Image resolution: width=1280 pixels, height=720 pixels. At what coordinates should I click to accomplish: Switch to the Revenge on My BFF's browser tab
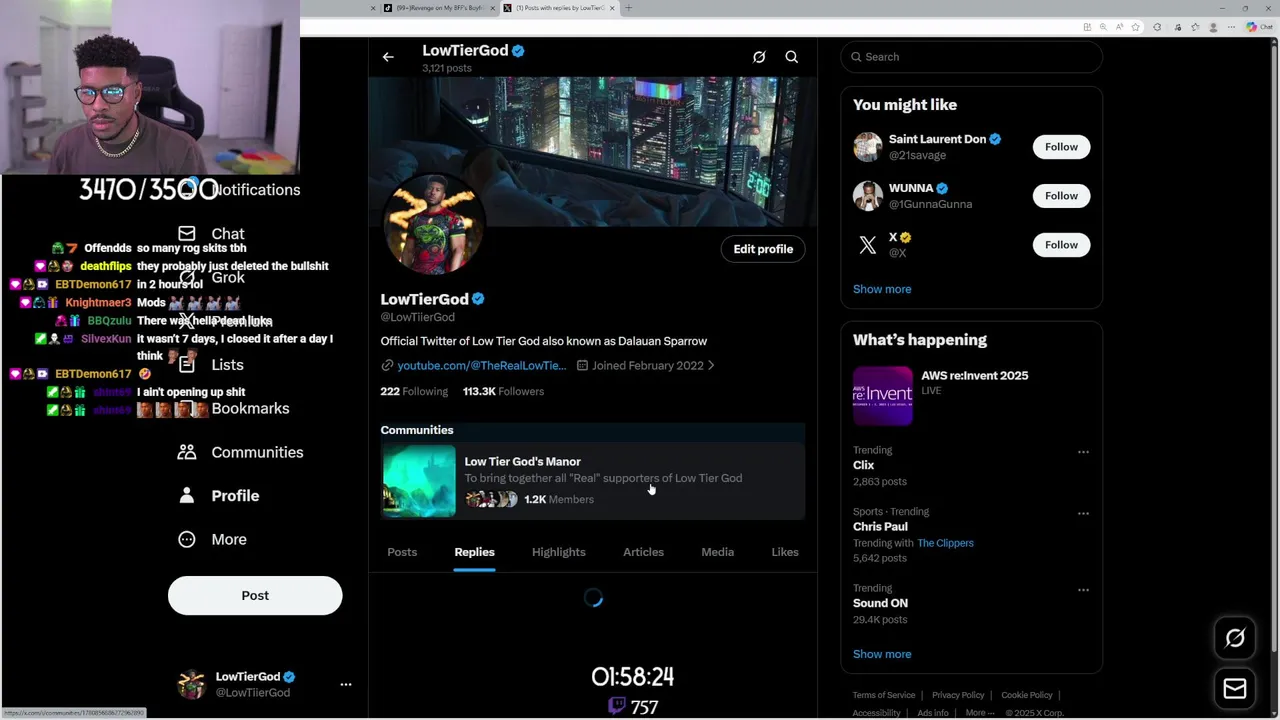(x=440, y=8)
